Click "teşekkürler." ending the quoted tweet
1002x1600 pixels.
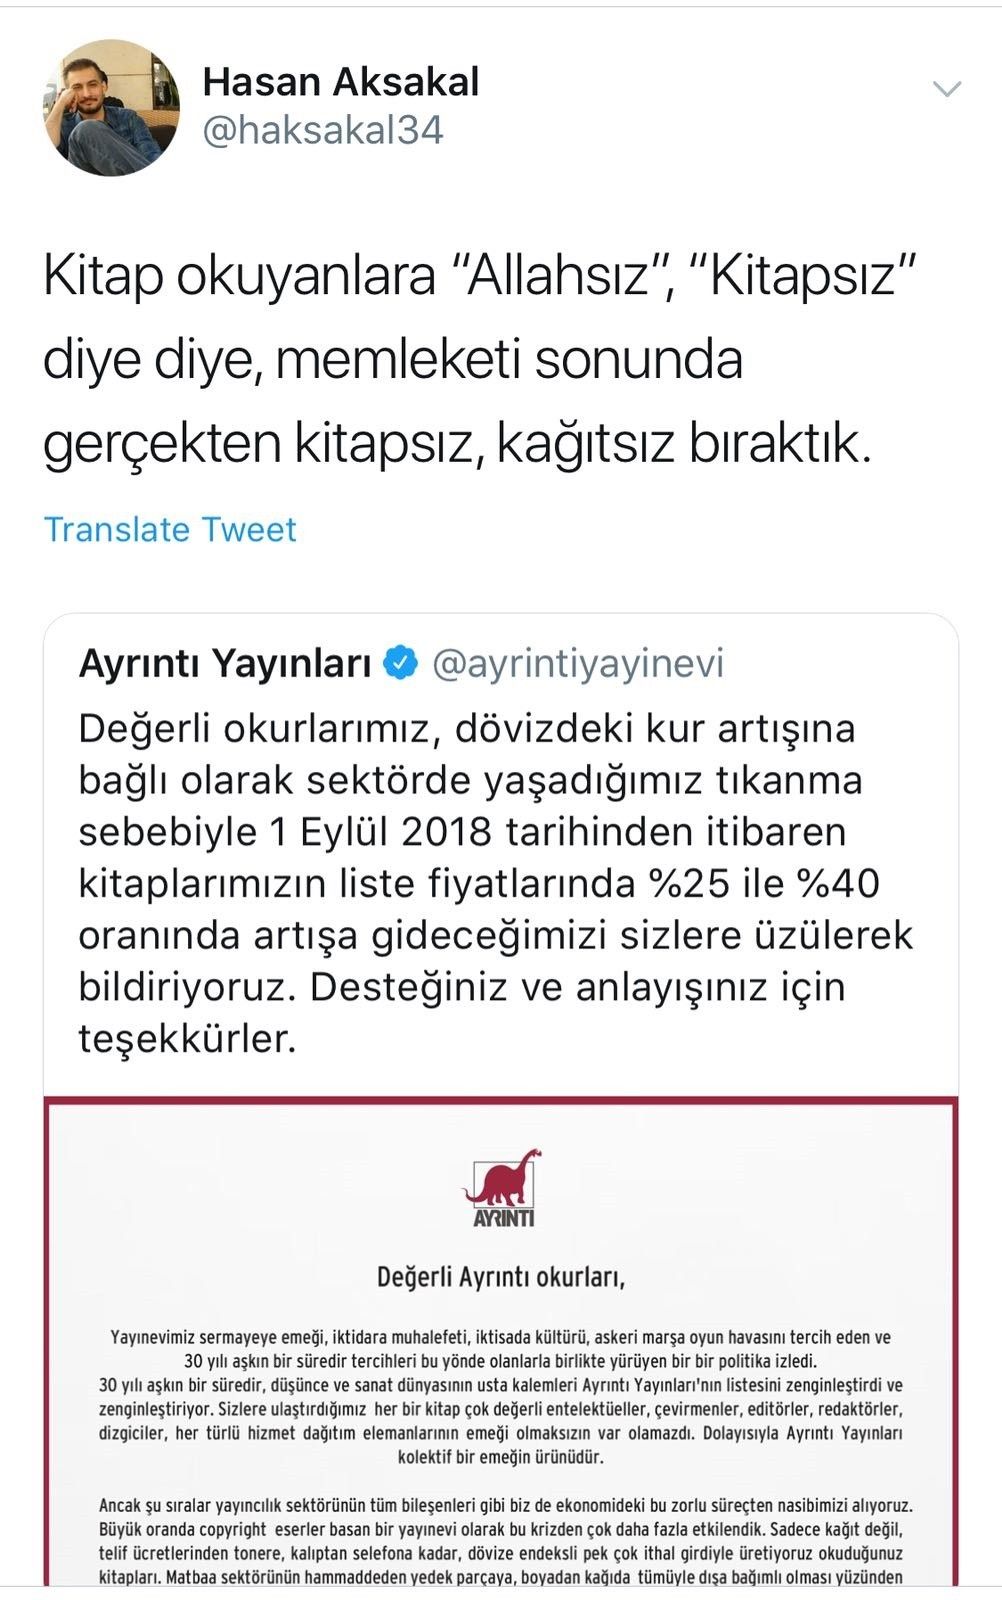click(x=187, y=1039)
